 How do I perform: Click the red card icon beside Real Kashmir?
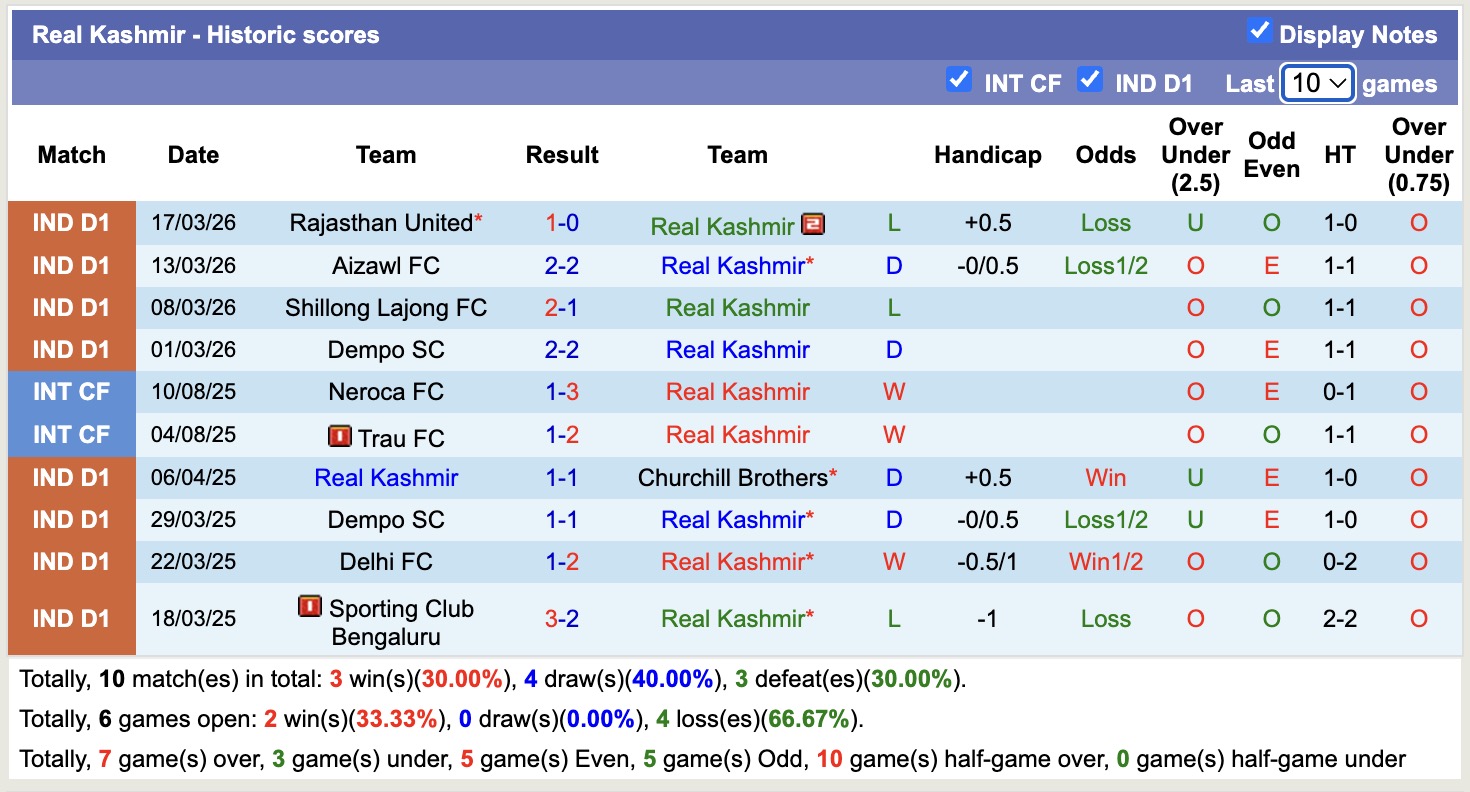813,224
